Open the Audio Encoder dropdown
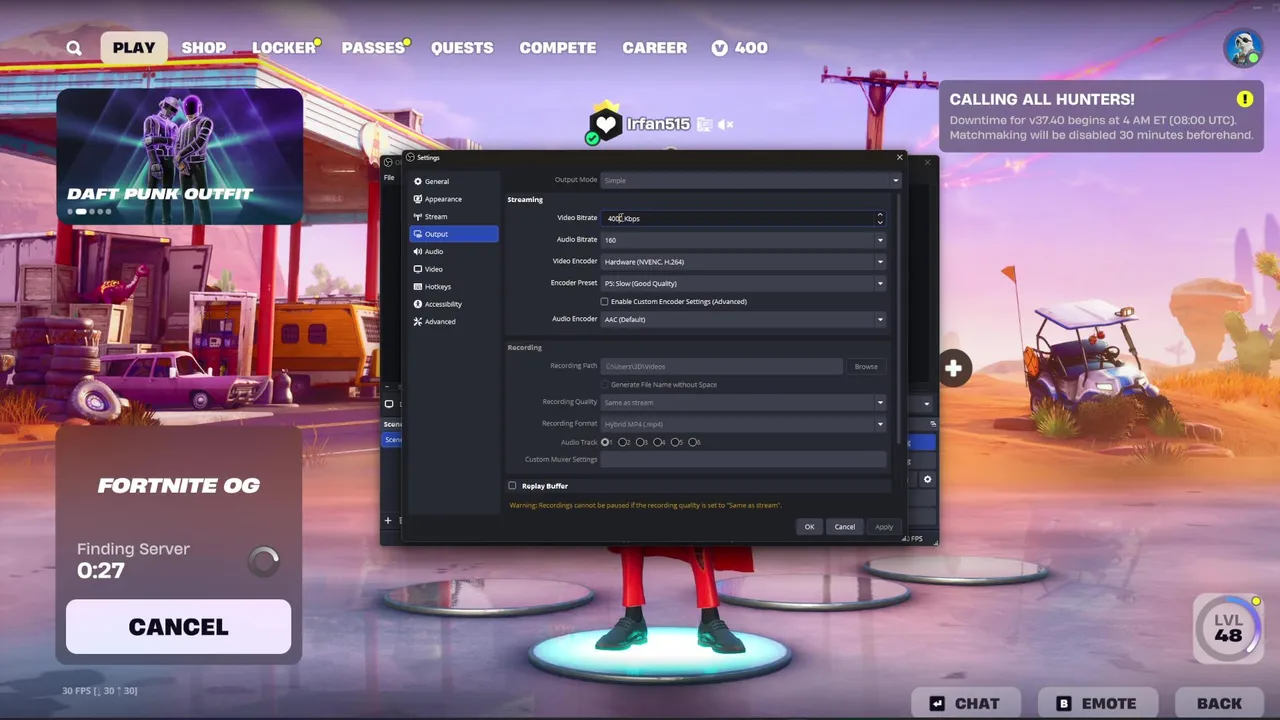Screen dimensions: 1280x720 [743, 319]
